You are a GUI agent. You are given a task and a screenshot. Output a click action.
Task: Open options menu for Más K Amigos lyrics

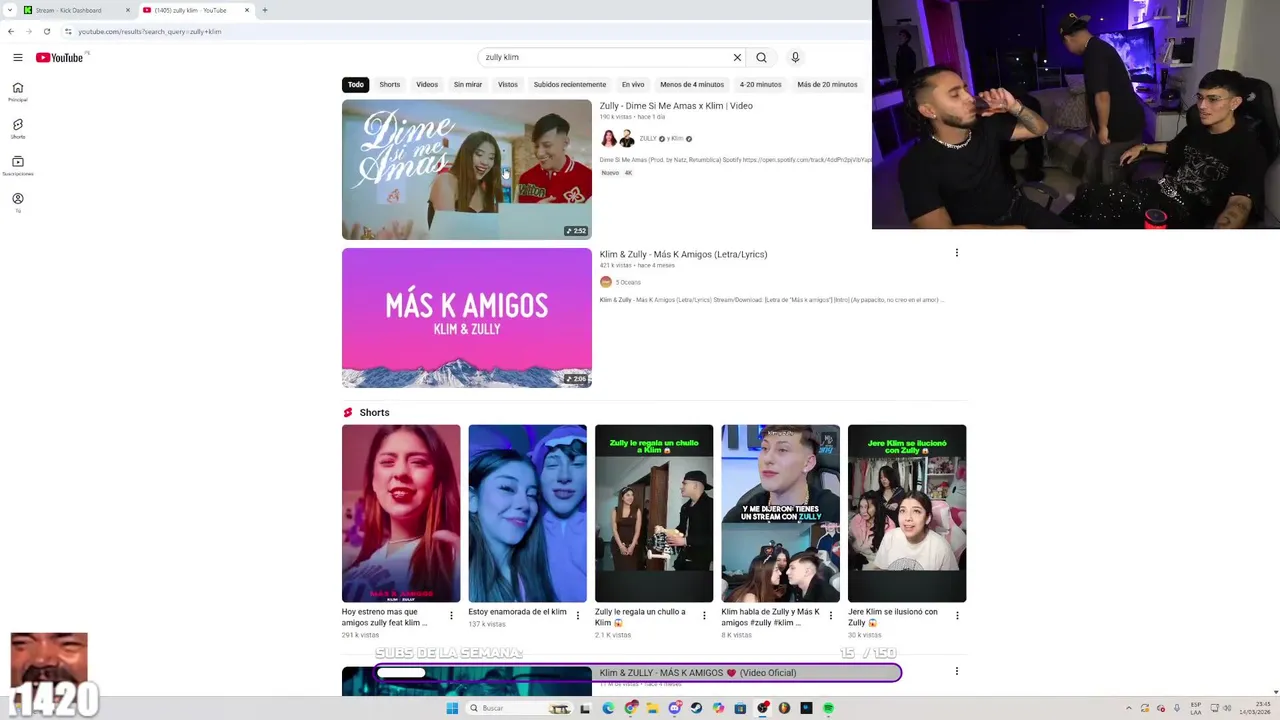click(957, 253)
